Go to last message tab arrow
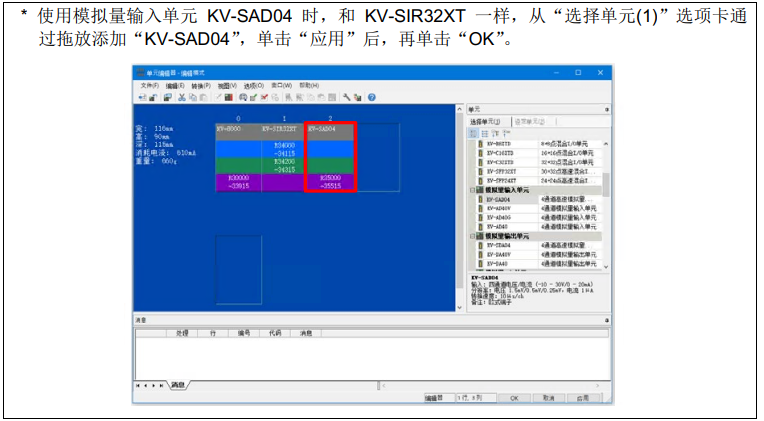Viewport: 764px width, 421px height. click(x=161, y=385)
